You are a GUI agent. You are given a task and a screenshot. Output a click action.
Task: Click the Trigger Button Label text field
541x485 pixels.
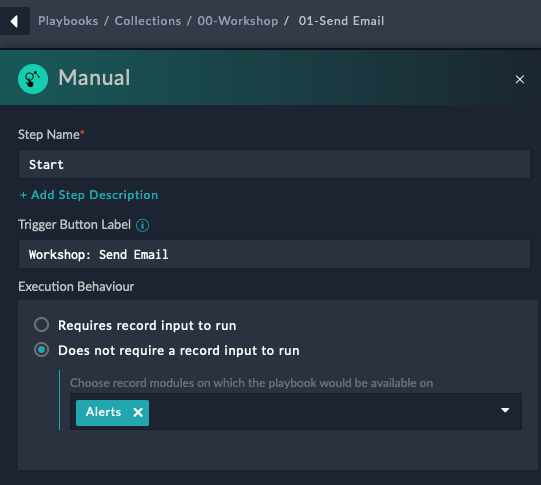[x=274, y=254]
